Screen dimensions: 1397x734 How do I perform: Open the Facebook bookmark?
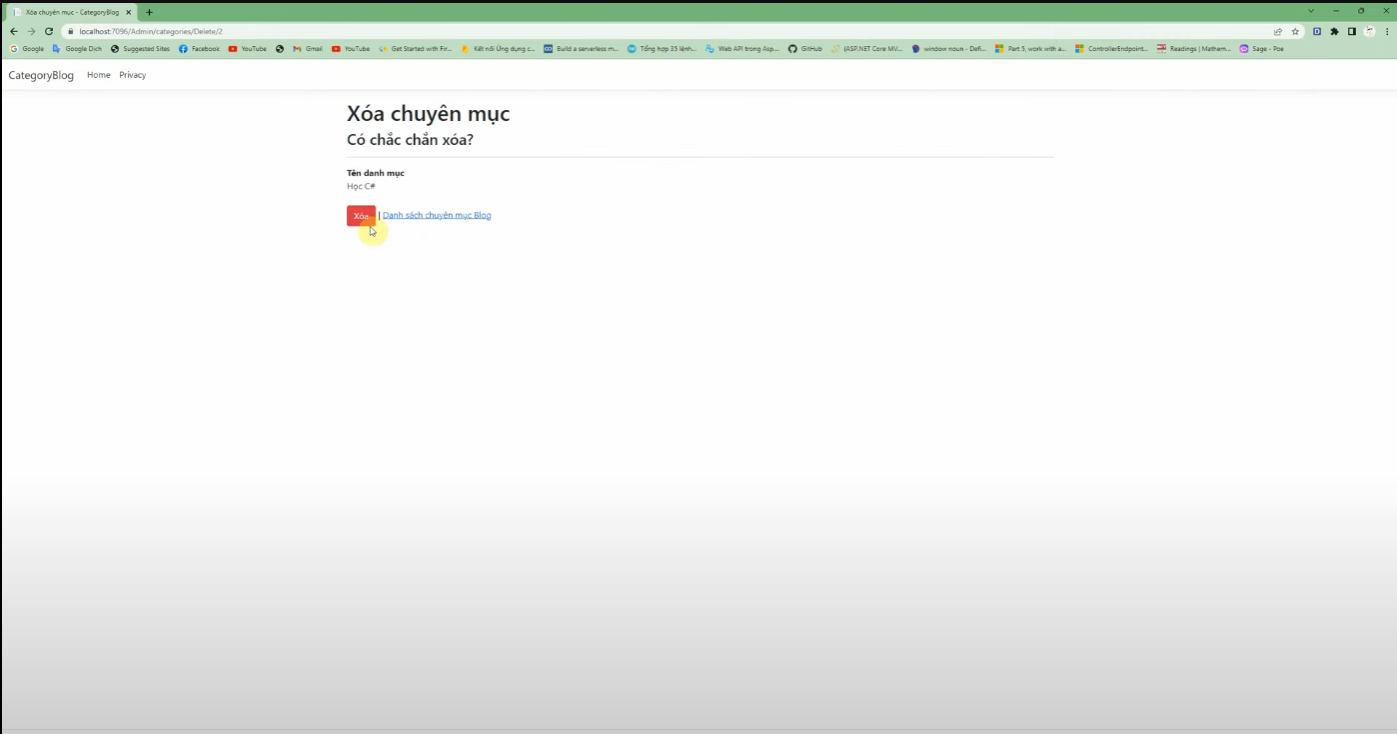(199, 48)
